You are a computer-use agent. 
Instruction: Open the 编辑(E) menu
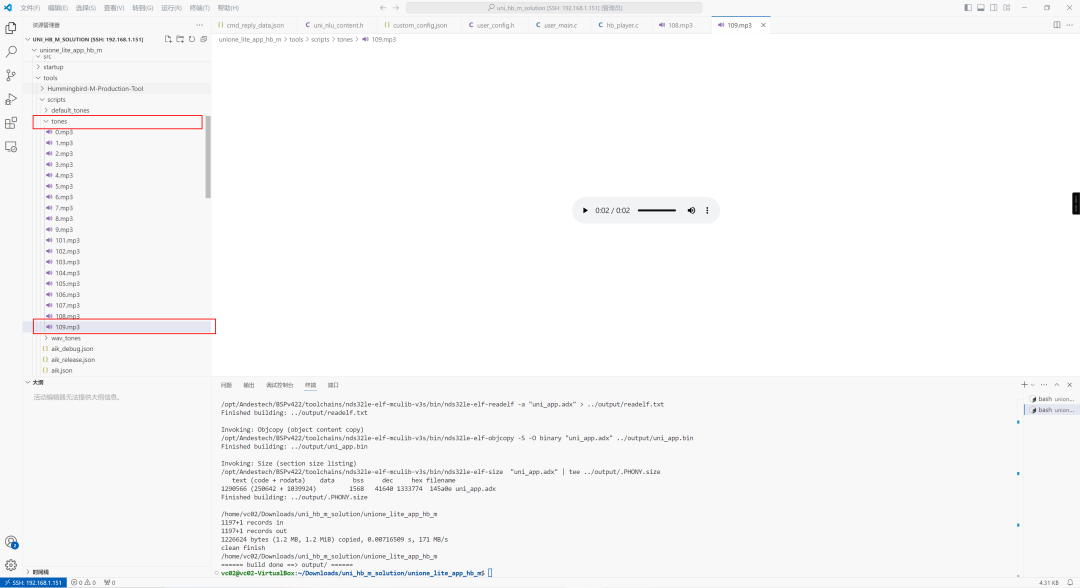pyautogui.click(x=58, y=8)
